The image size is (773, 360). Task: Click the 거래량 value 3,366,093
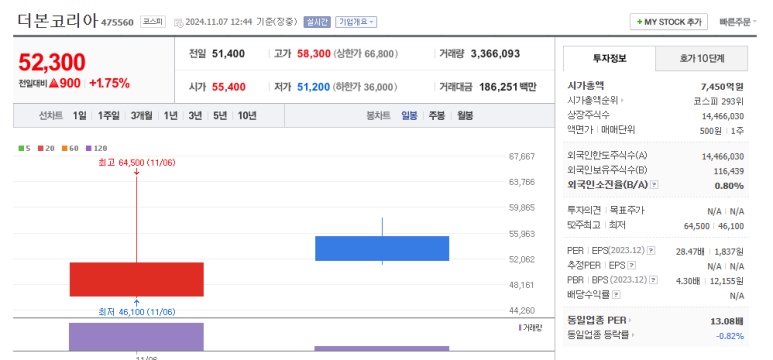(495, 54)
